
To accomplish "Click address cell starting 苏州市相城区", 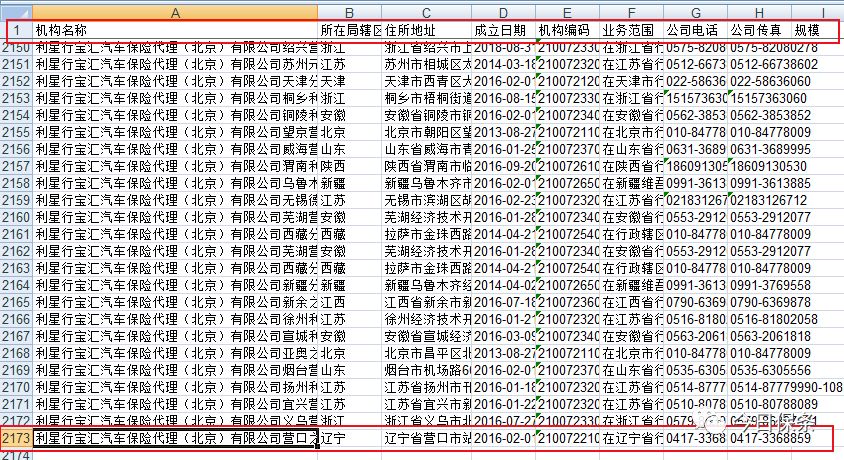I will click(x=426, y=65).
